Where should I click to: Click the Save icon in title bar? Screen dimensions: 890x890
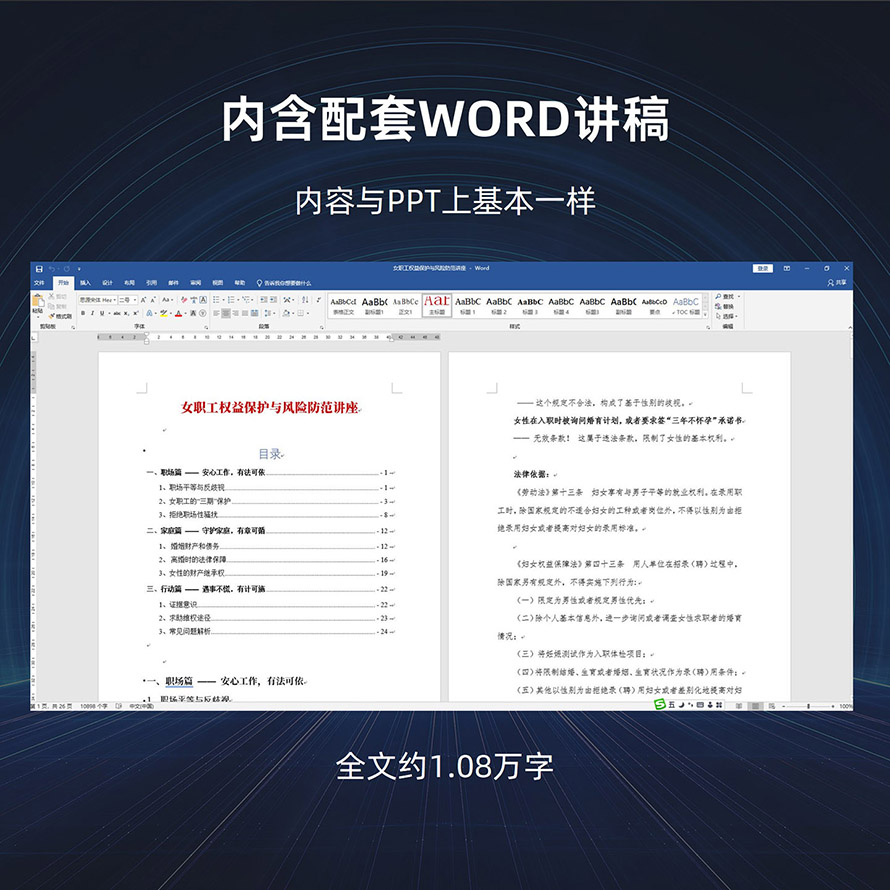point(38,268)
